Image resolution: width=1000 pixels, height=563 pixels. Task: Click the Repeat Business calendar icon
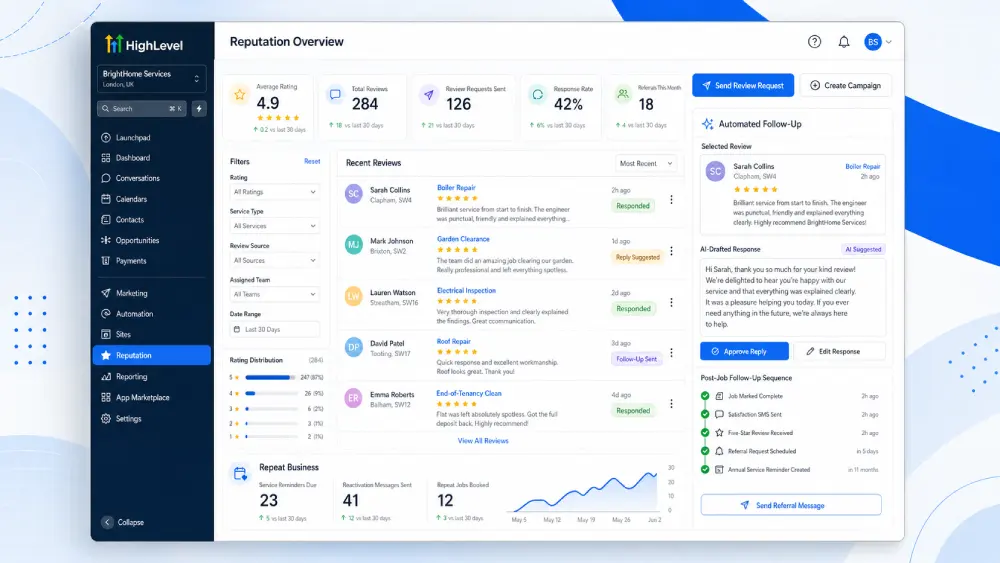click(240, 473)
